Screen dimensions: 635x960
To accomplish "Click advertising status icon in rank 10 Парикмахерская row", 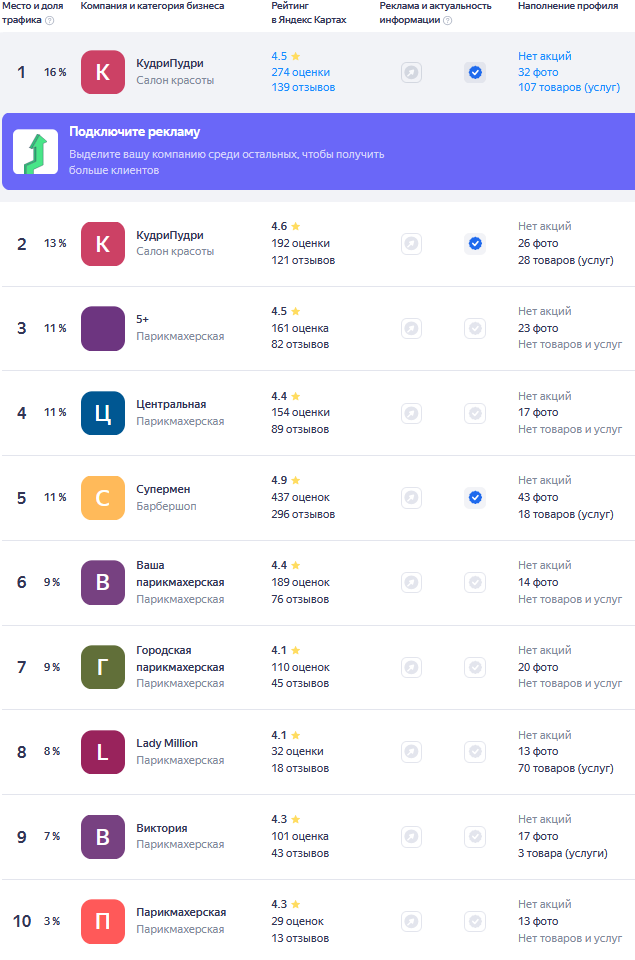I will click(411, 921).
